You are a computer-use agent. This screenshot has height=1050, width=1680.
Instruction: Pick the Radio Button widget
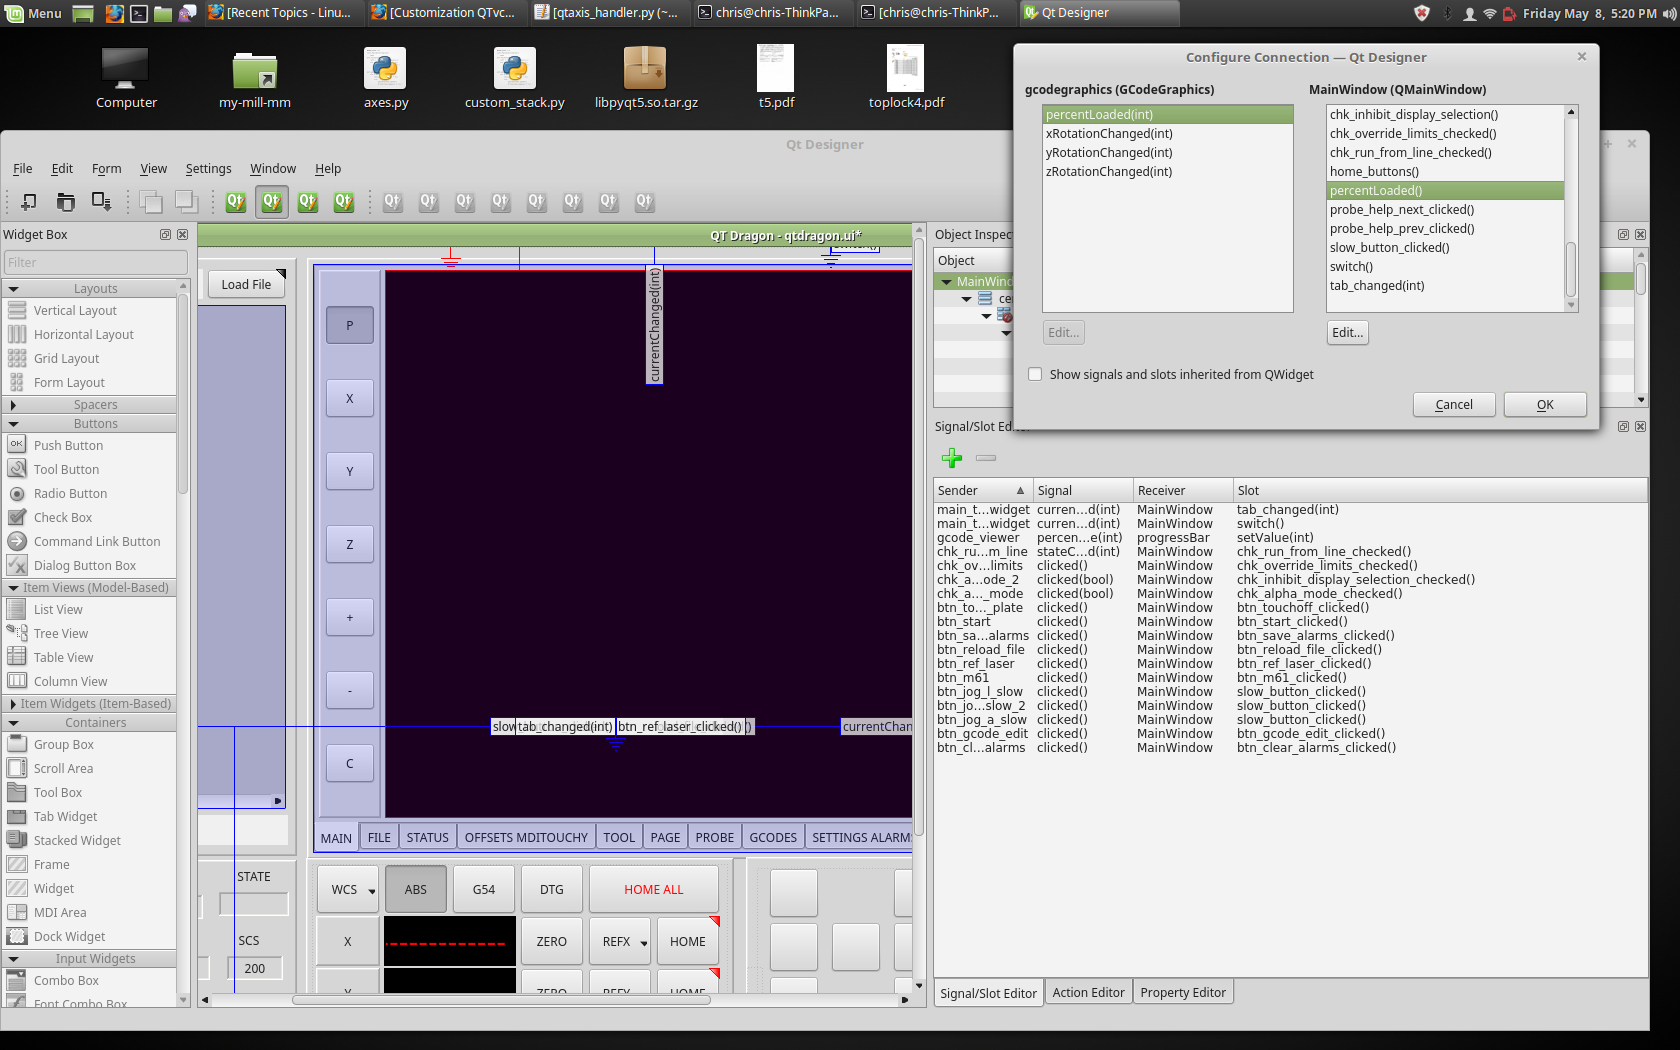70,494
